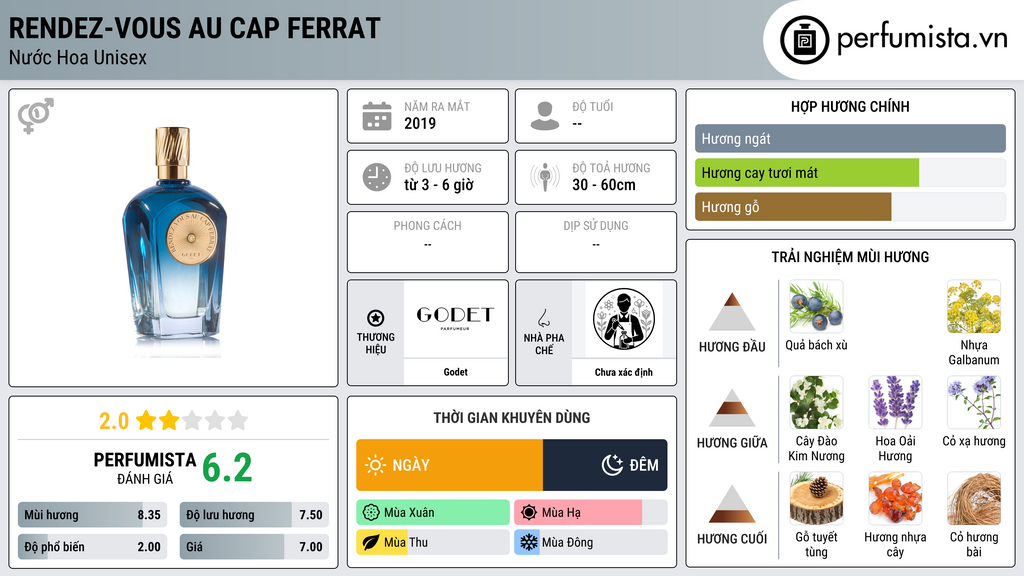The height and width of the screenshot is (576, 1024).
Task: Click the Hương ngát accord bar
Action: [850, 138]
